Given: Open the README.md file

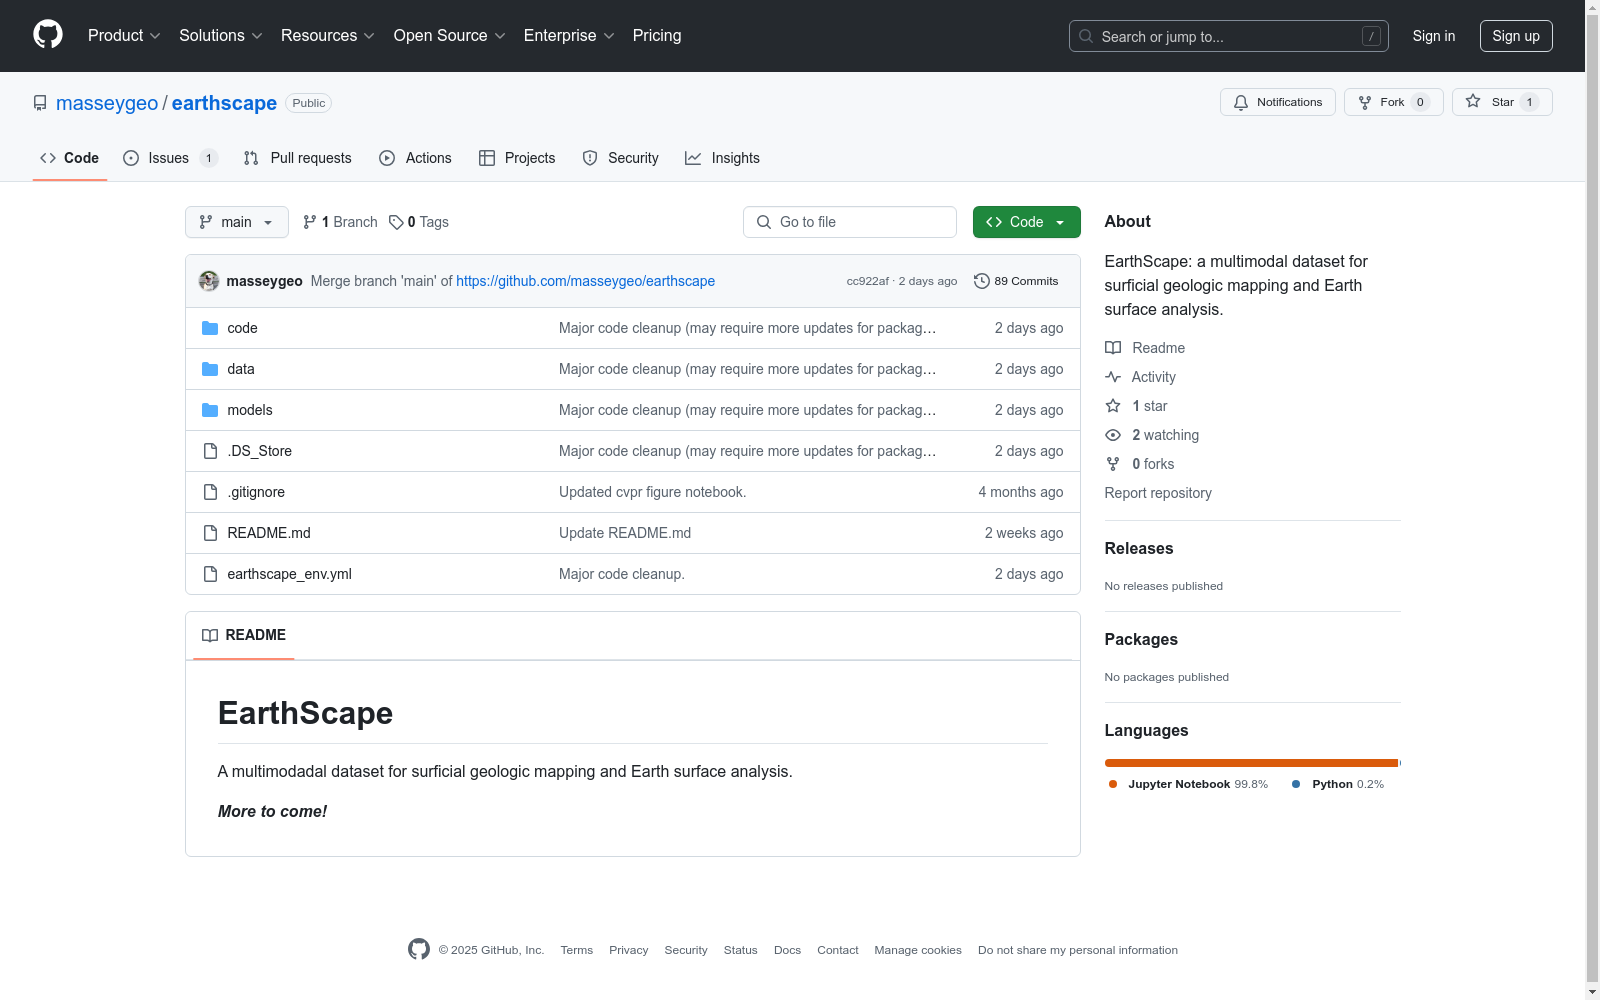Looking at the screenshot, I should 269,533.
